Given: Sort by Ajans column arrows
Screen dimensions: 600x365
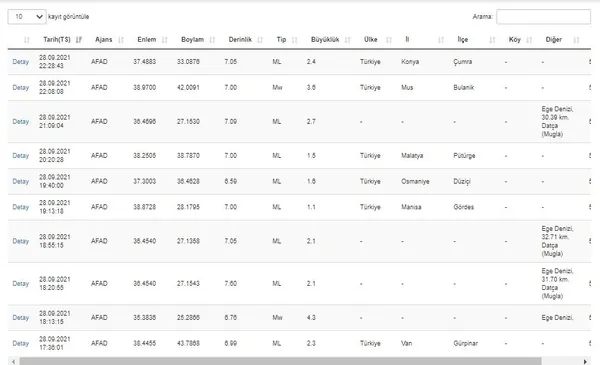Looking at the screenshot, I should (121, 40).
